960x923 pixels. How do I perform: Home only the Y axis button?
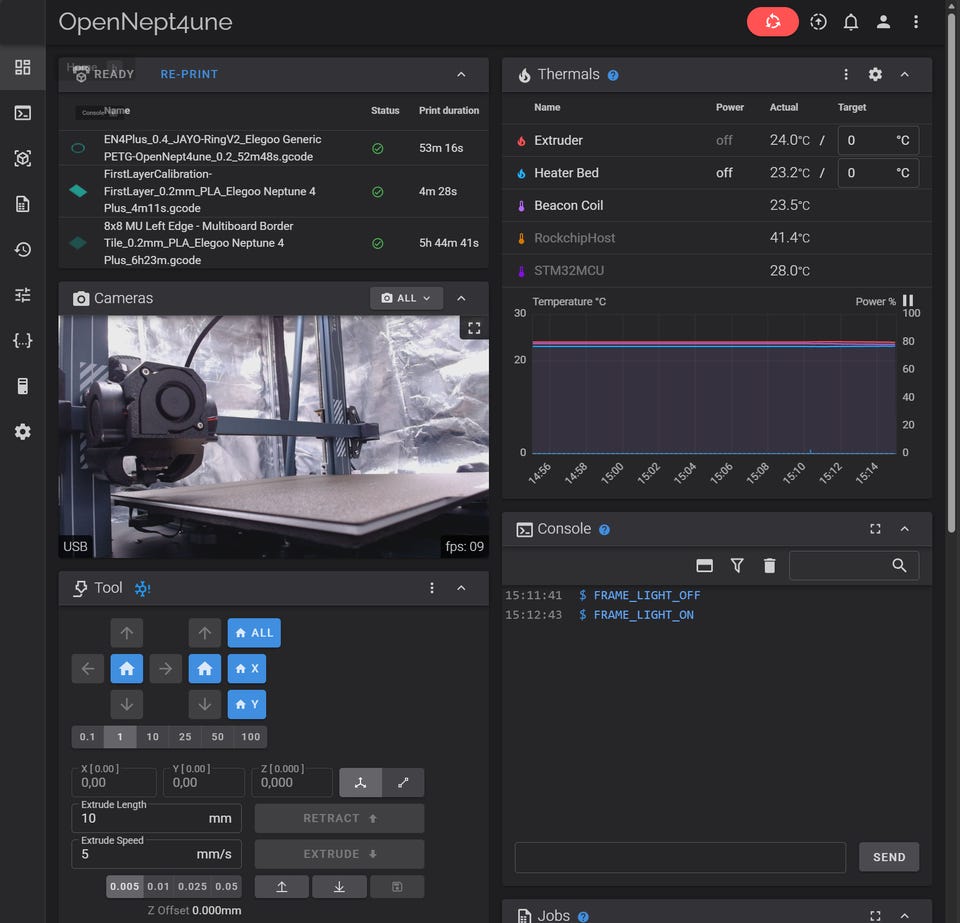point(247,704)
